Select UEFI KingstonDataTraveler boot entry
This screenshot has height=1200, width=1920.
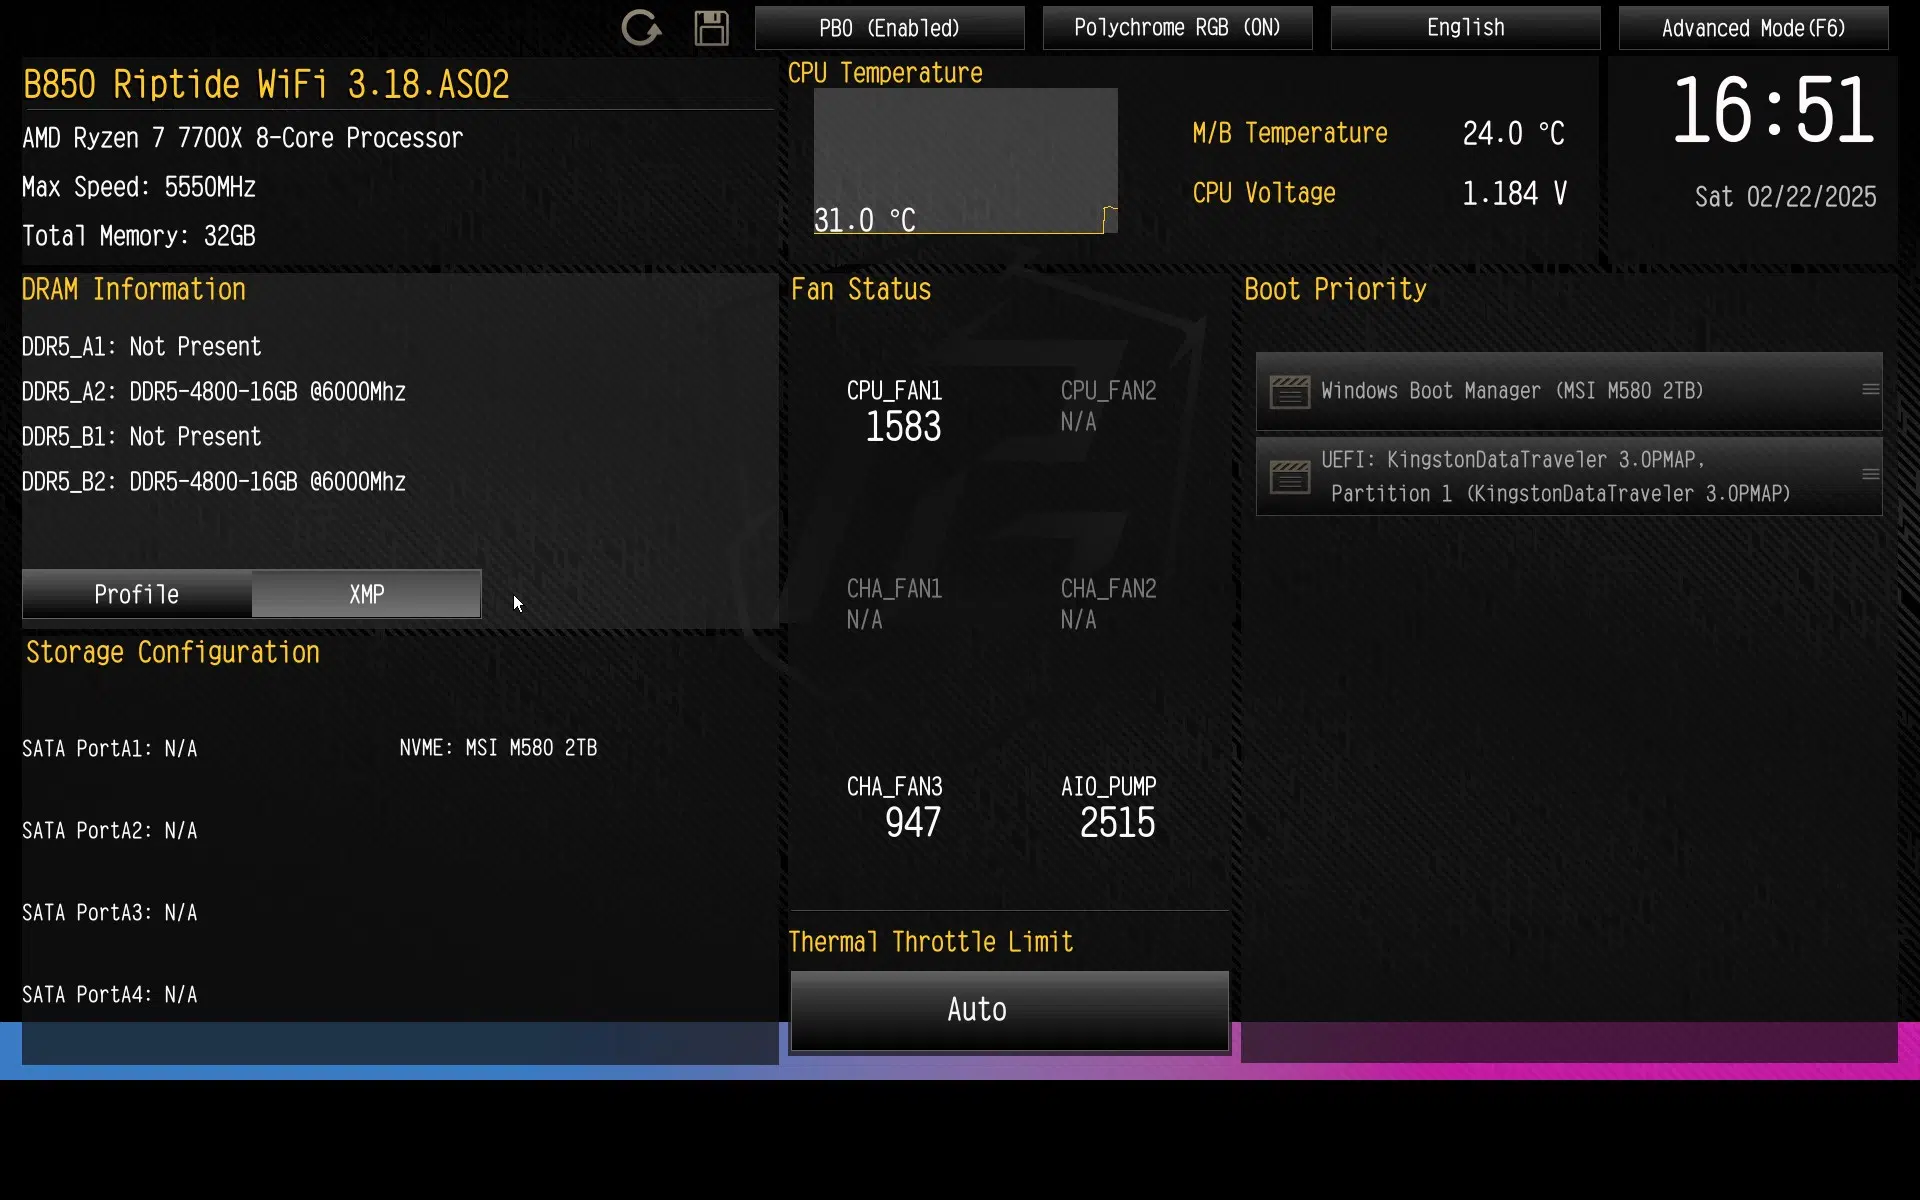[x=1569, y=476]
